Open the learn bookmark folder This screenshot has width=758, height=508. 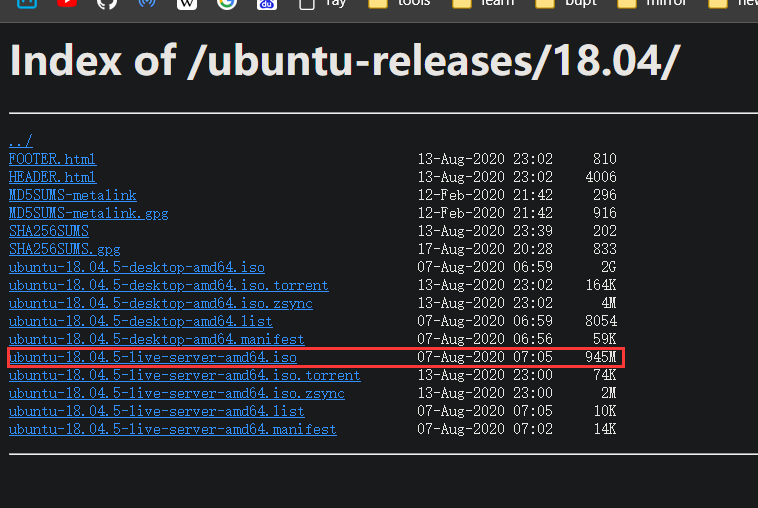(x=483, y=3)
